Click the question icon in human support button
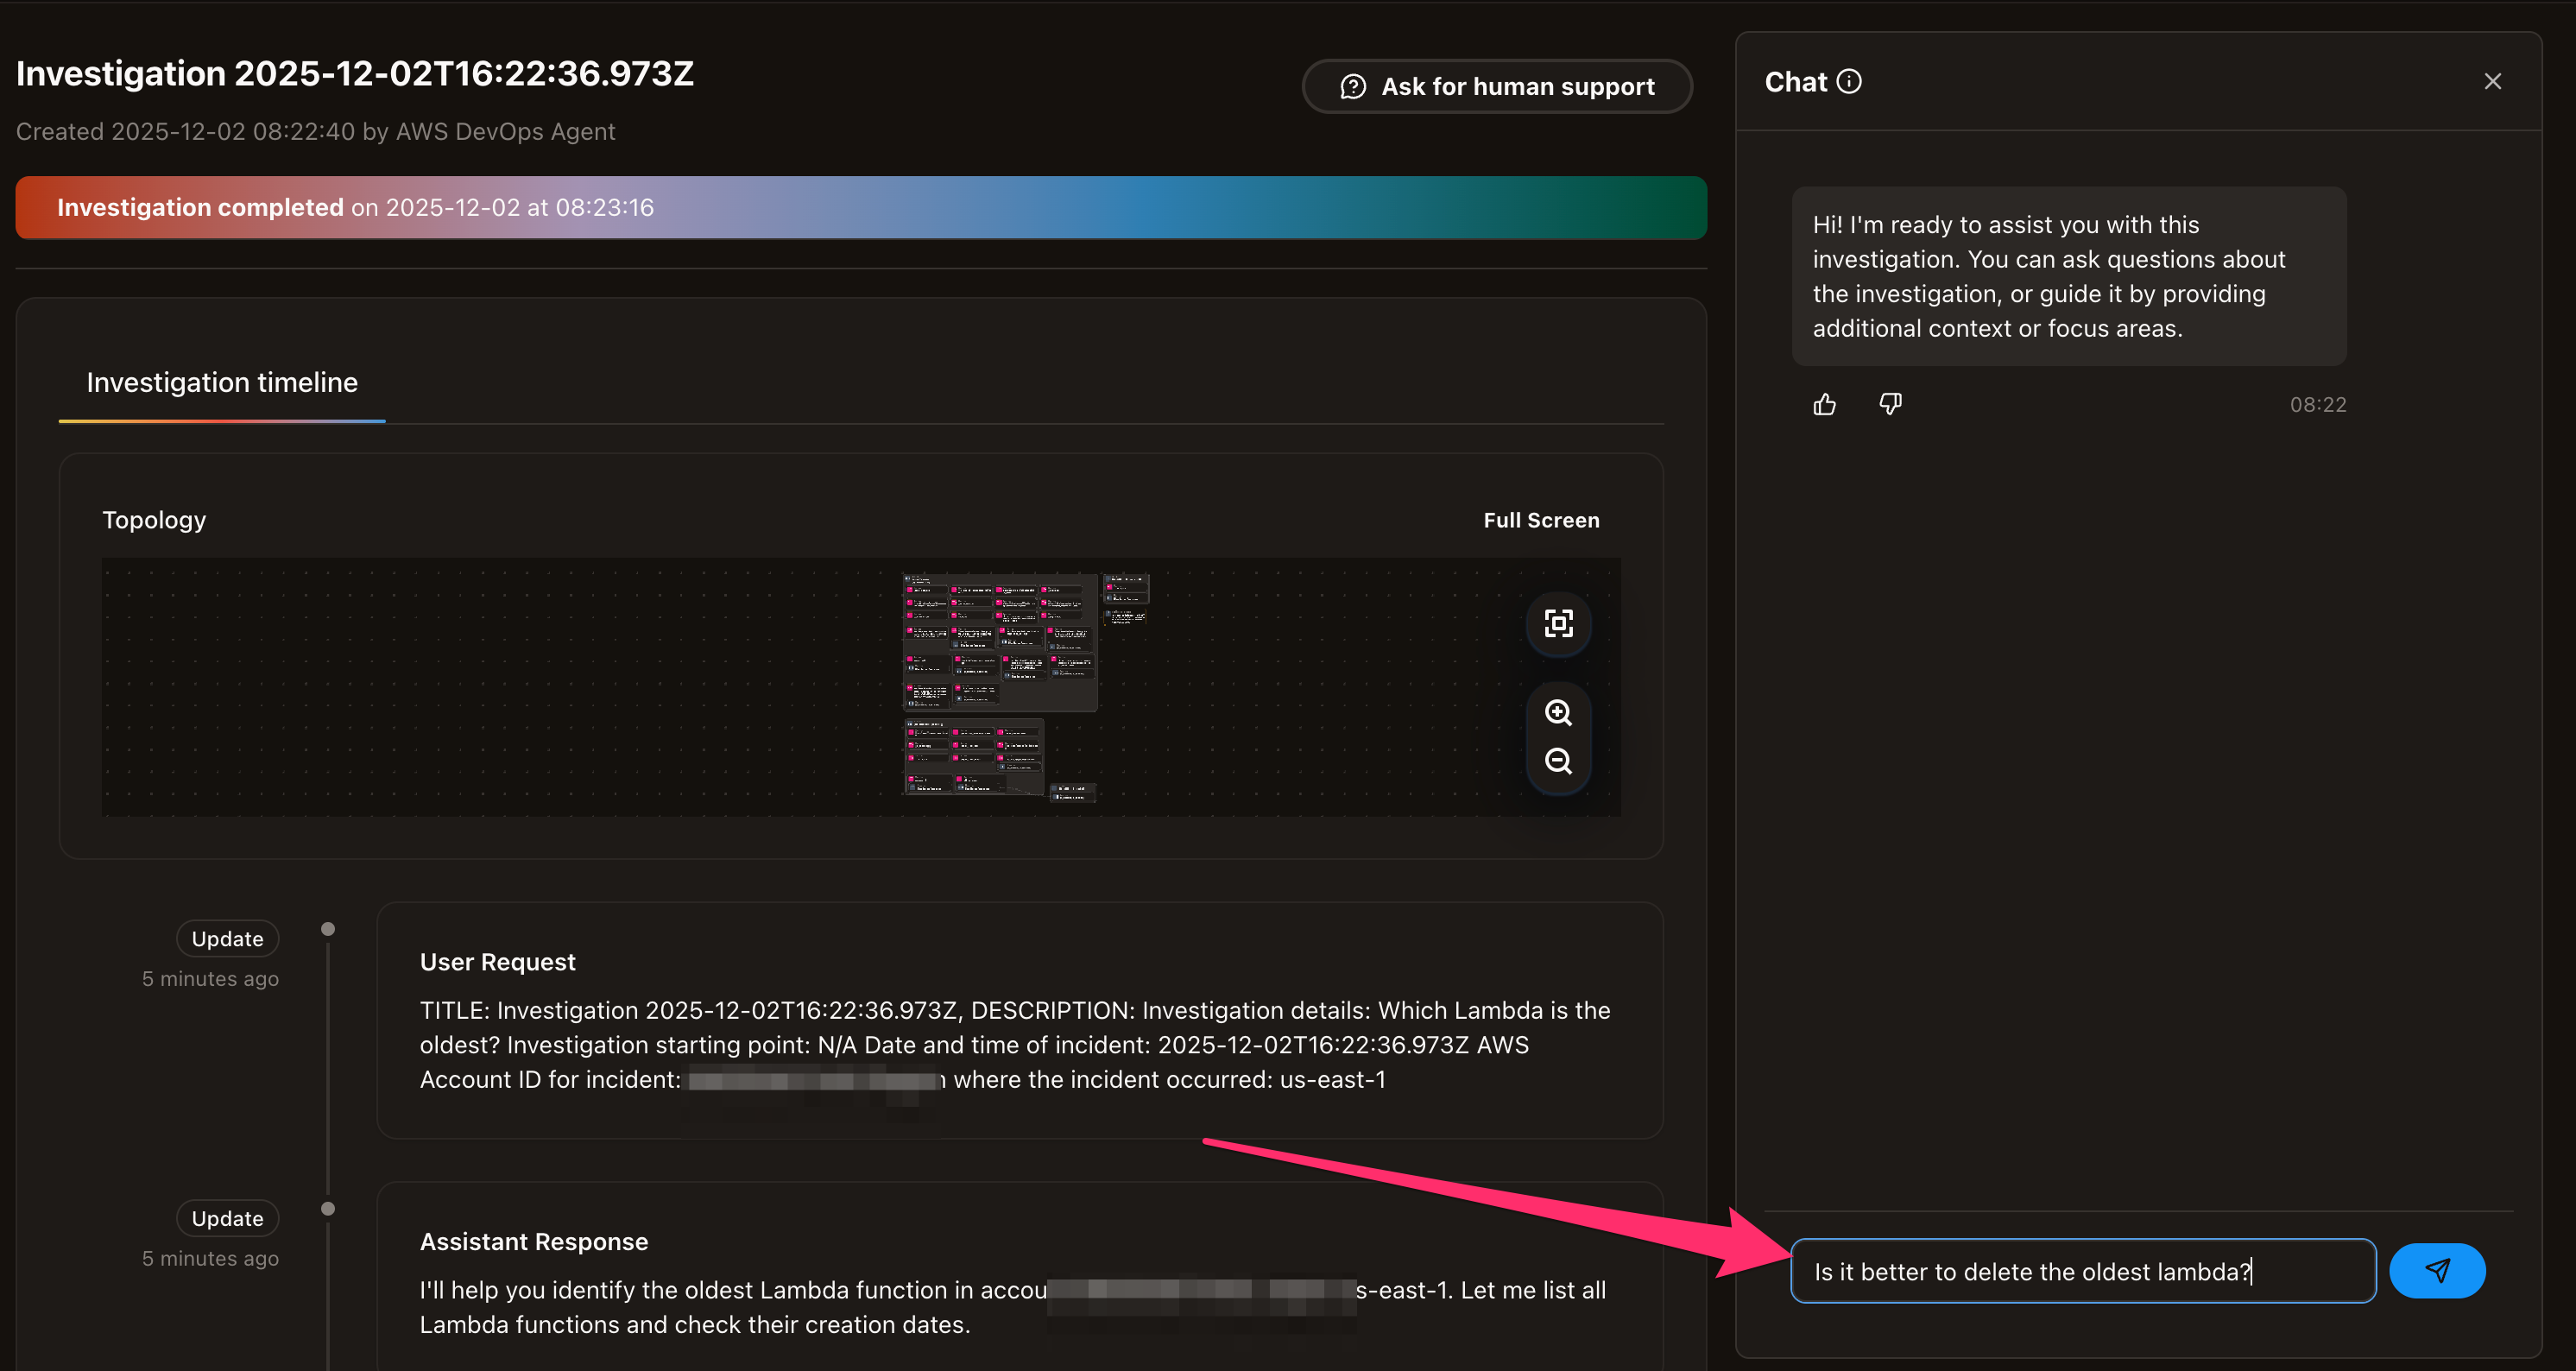The height and width of the screenshot is (1371, 2576). click(x=1352, y=87)
